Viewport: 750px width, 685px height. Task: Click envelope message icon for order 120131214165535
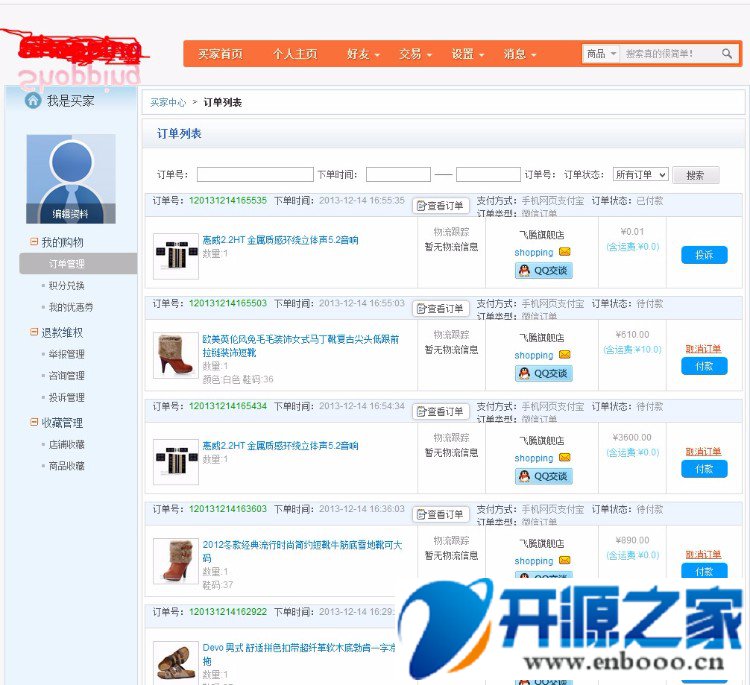(565, 252)
